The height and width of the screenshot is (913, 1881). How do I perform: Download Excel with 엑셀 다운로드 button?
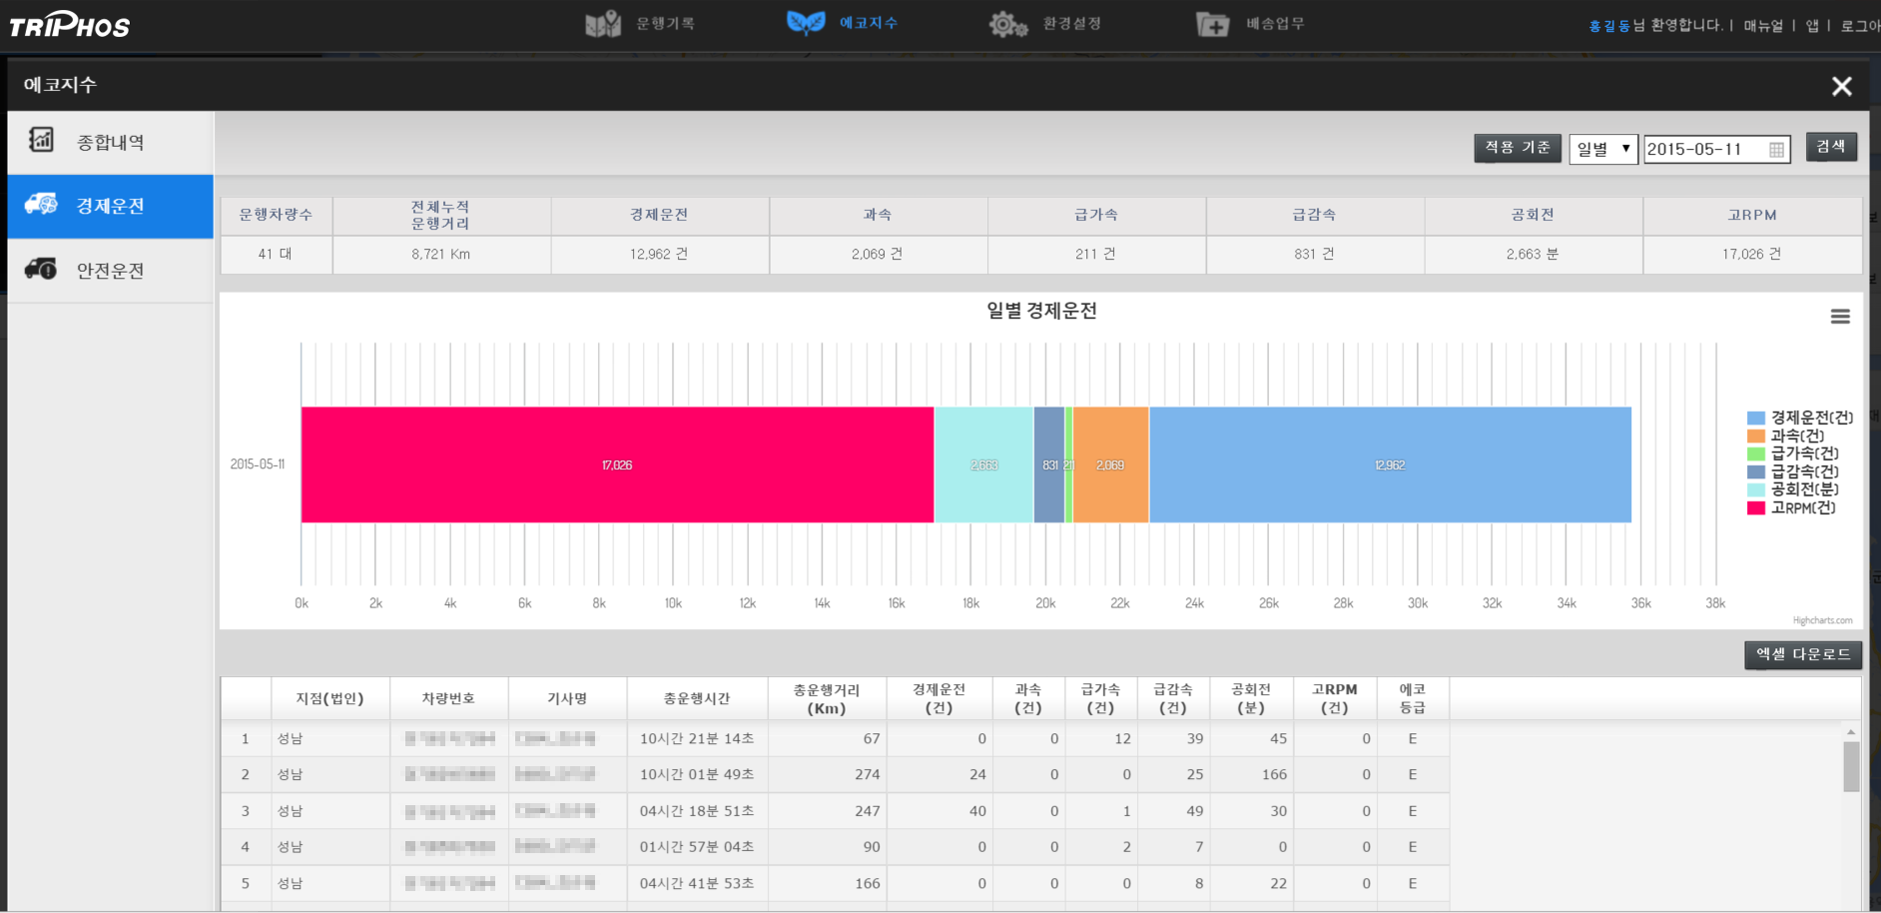click(x=1802, y=654)
